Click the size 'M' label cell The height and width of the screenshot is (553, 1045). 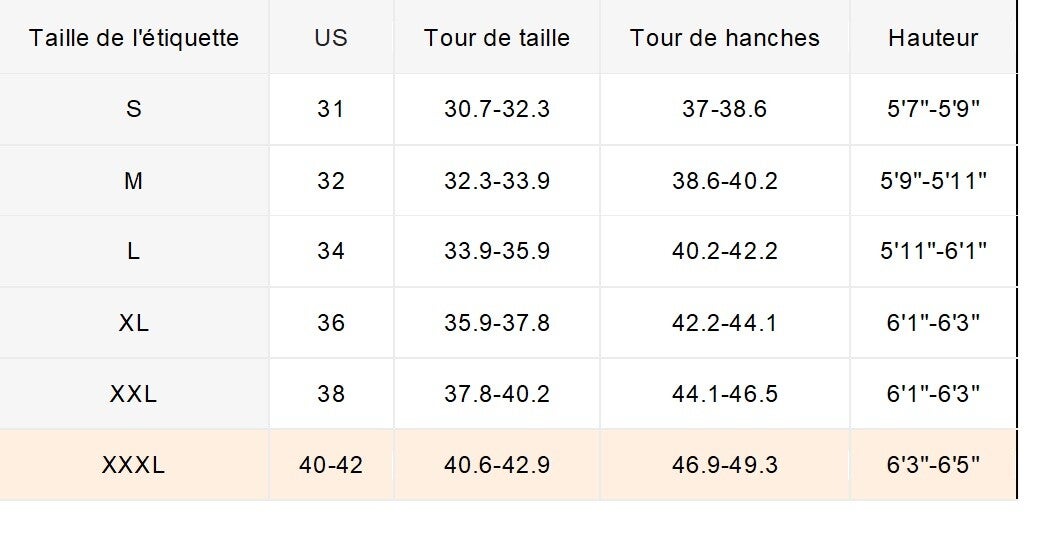[134, 181]
